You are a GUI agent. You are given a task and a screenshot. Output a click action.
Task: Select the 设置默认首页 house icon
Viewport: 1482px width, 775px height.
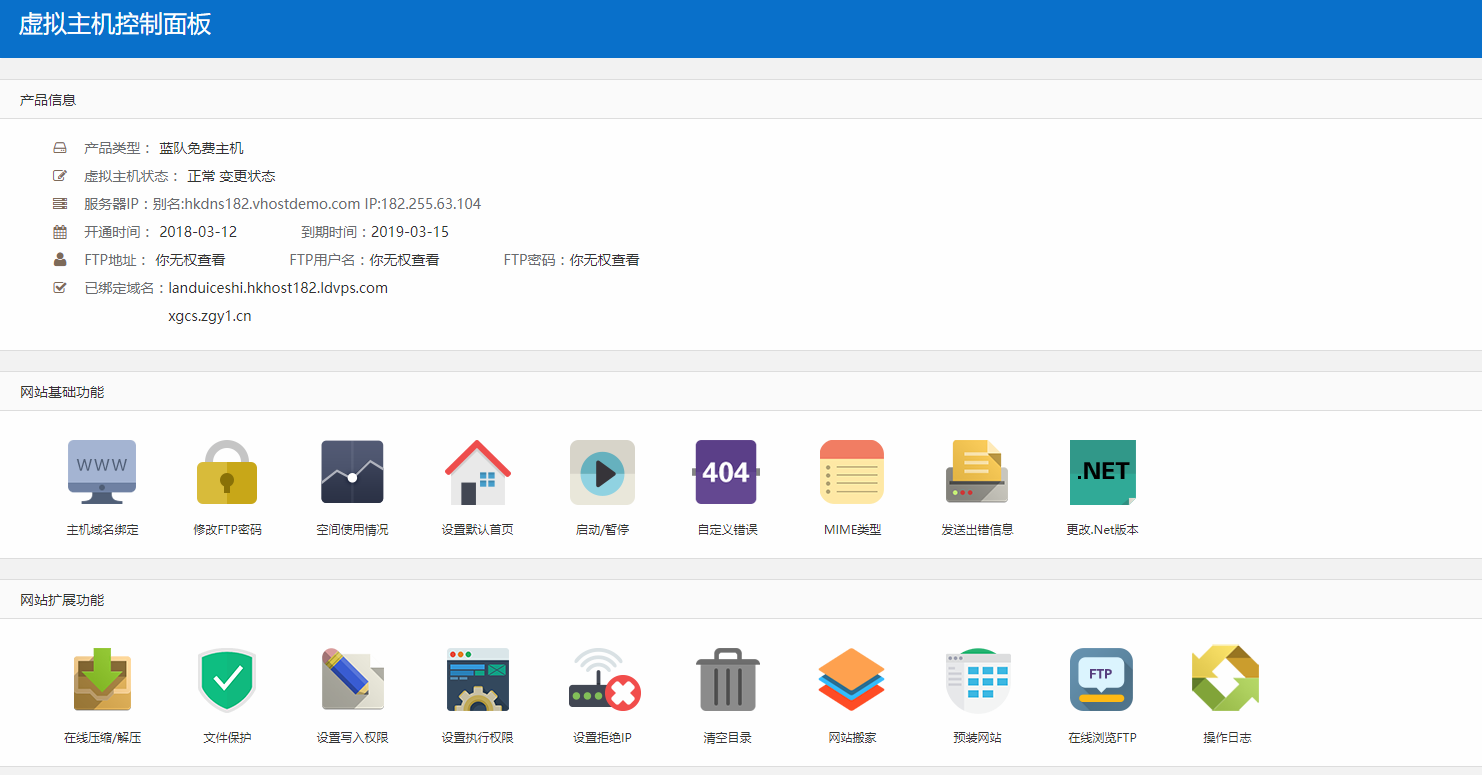(x=477, y=472)
